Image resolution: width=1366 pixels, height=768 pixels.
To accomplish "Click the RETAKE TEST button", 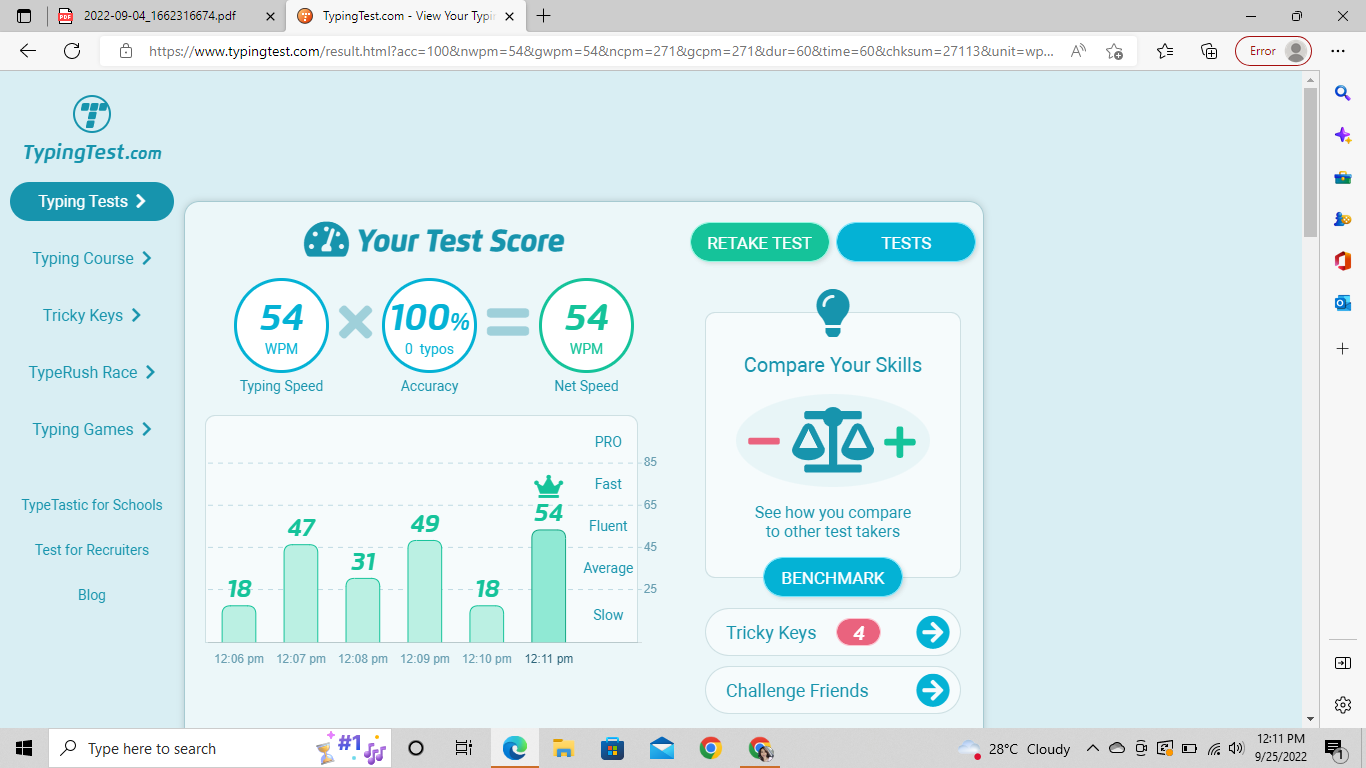I will pyautogui.click(x=759, y=243).
